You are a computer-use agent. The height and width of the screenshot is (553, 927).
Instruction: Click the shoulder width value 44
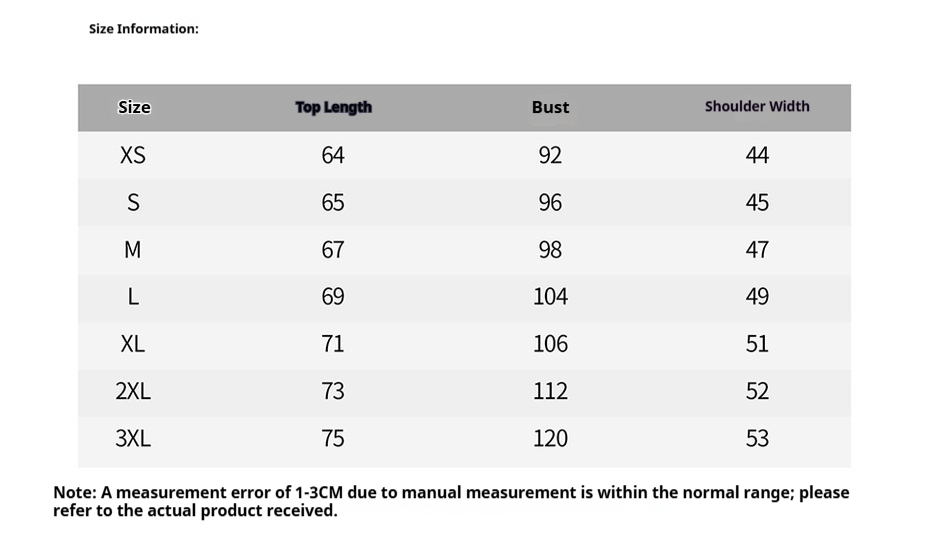pyautogui.click(x=757, y=155)
